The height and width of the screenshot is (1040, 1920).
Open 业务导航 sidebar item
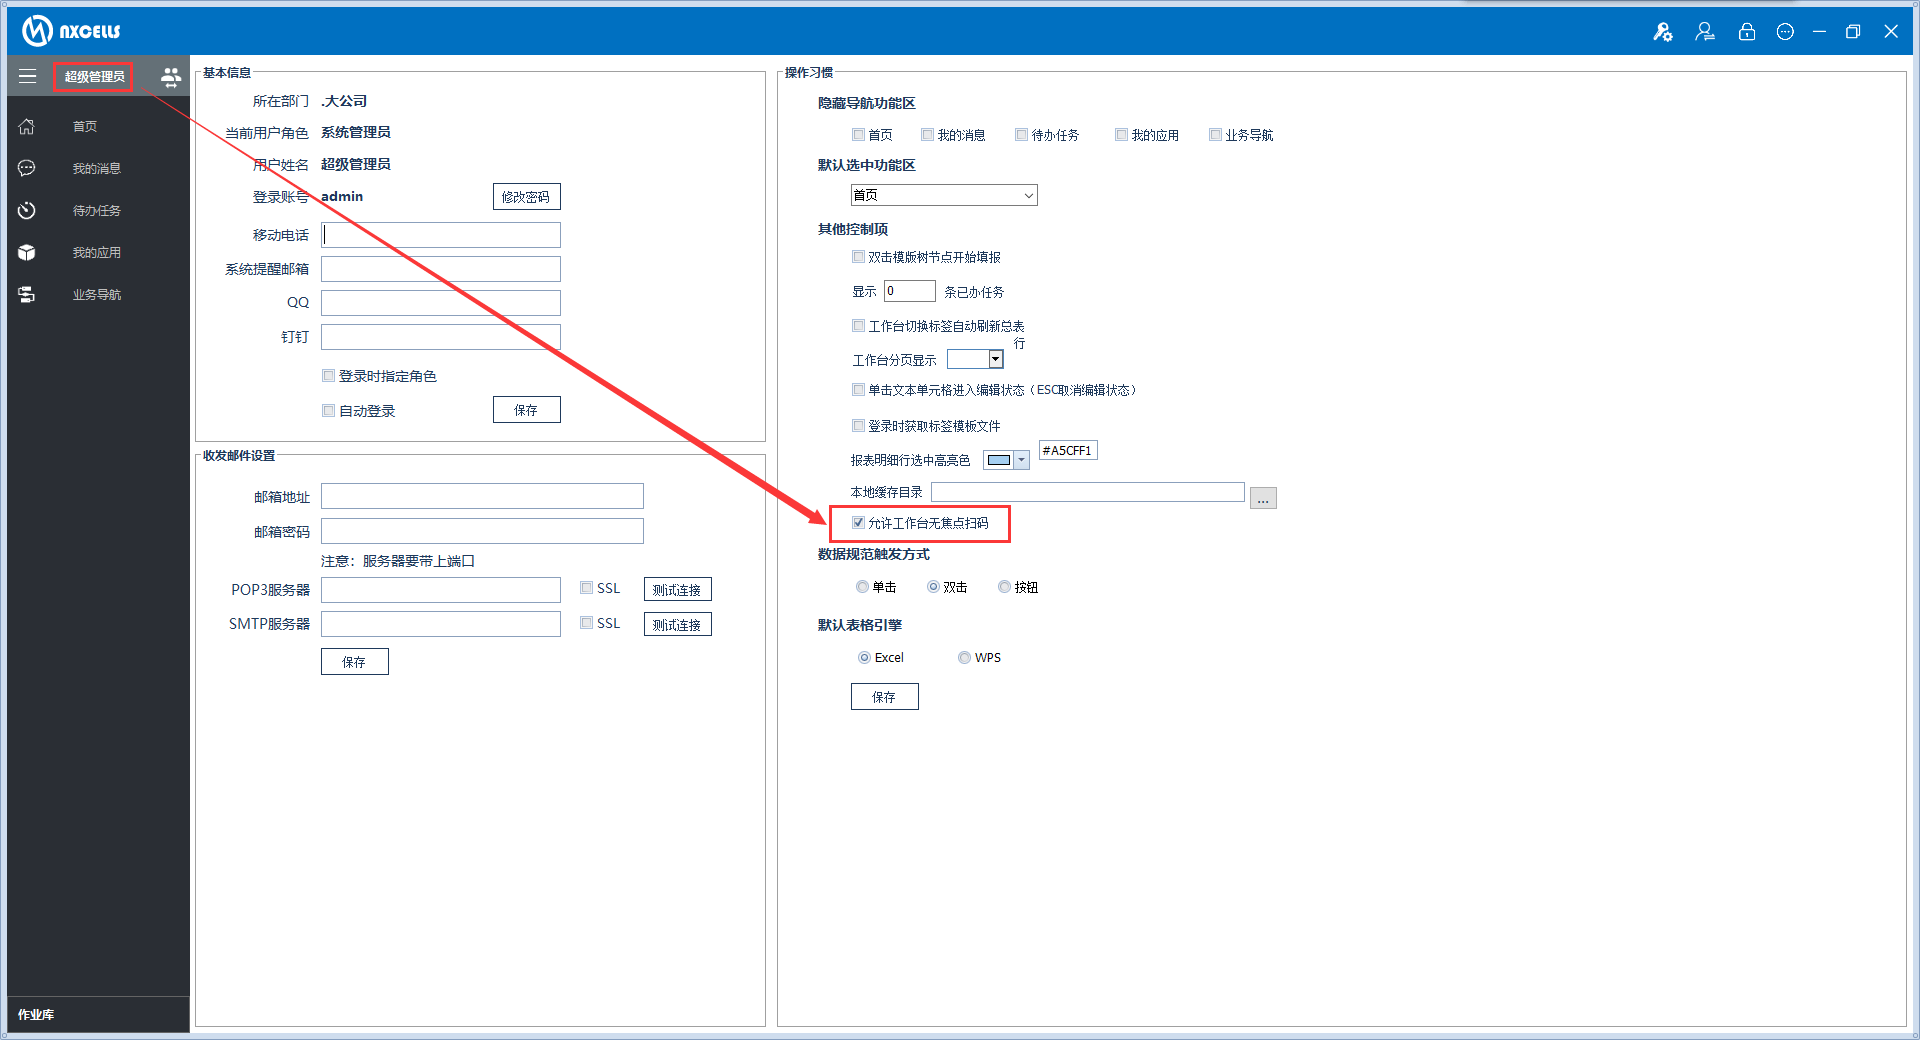pos(96,295)
